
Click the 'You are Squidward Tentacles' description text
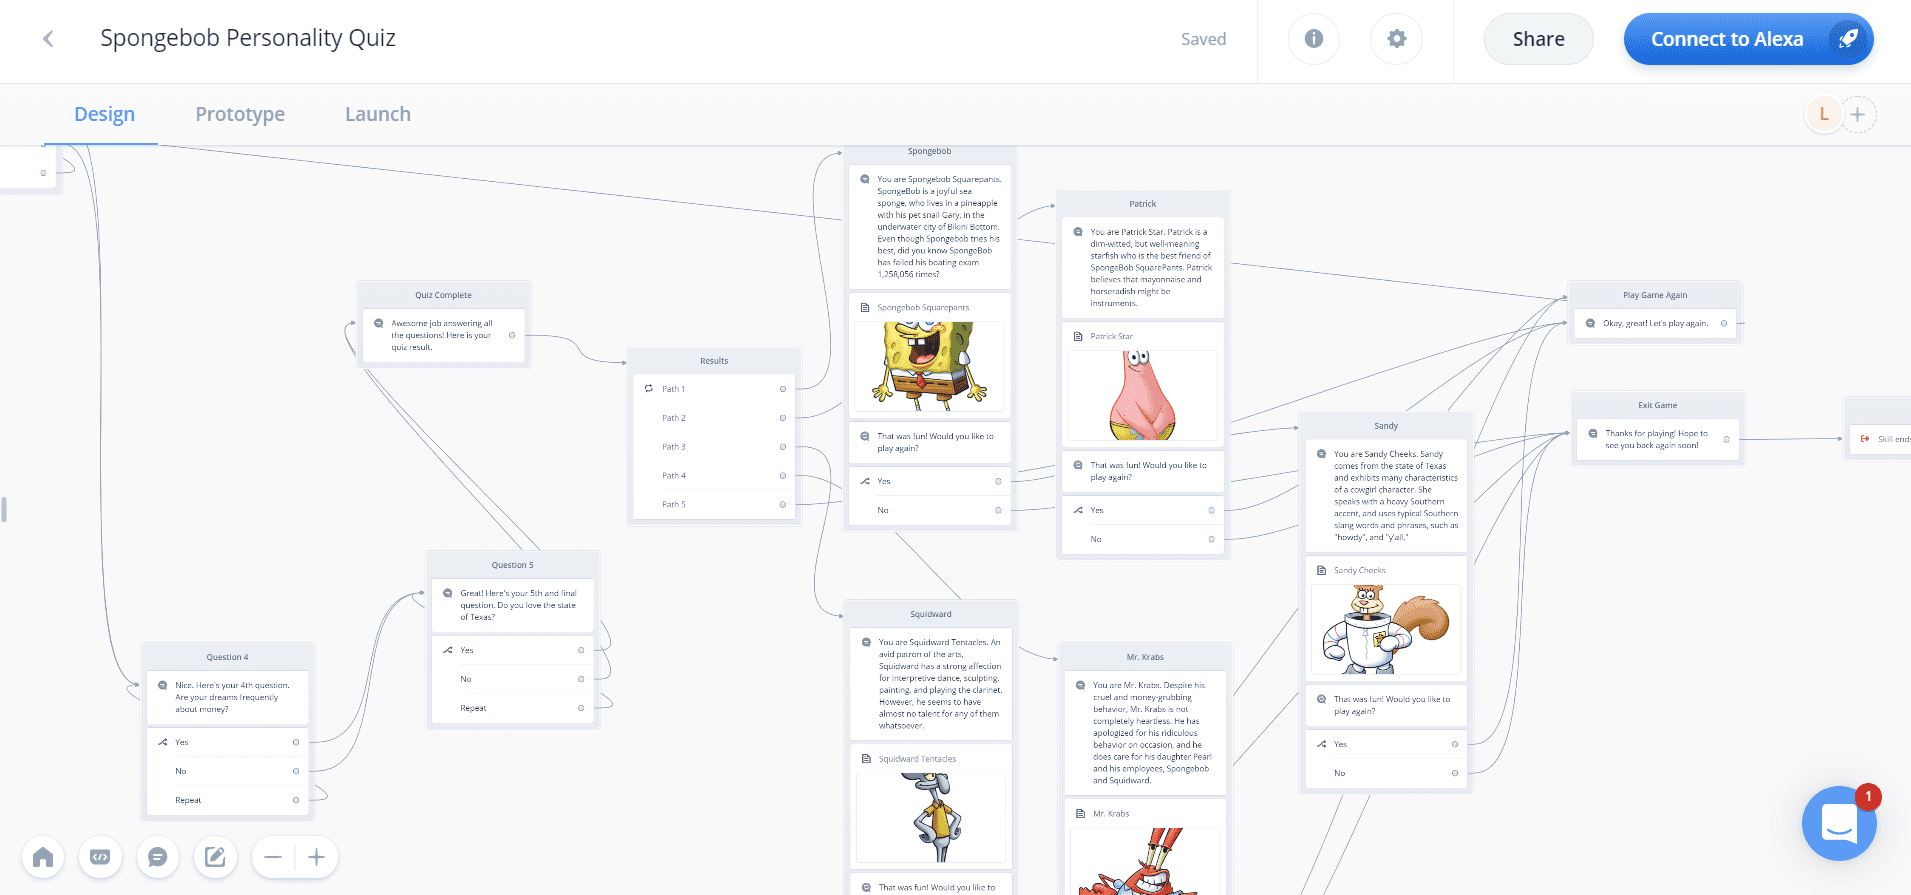point(940,684)
